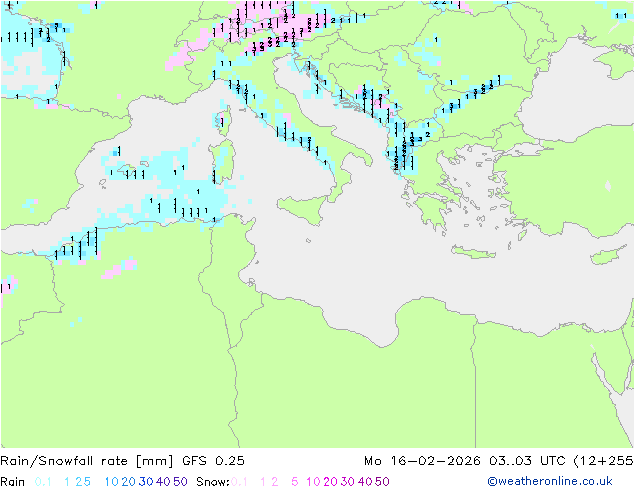The width and height of the screenshot is (634, 490).
Task: Click snow legend value 50 in magenta
Action: [382, 482]
